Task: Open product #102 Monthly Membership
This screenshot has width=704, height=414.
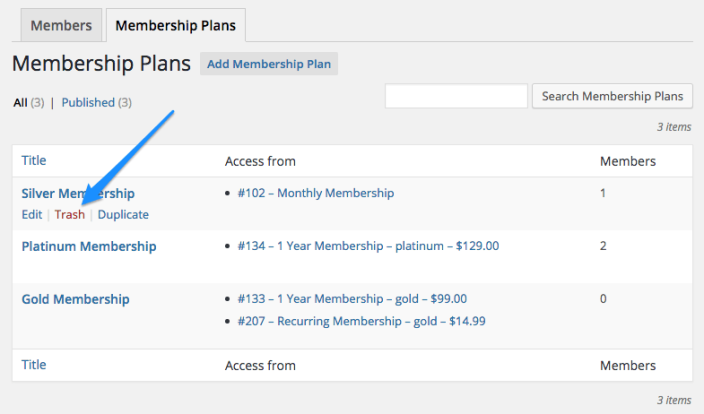Action: [316, 193]
